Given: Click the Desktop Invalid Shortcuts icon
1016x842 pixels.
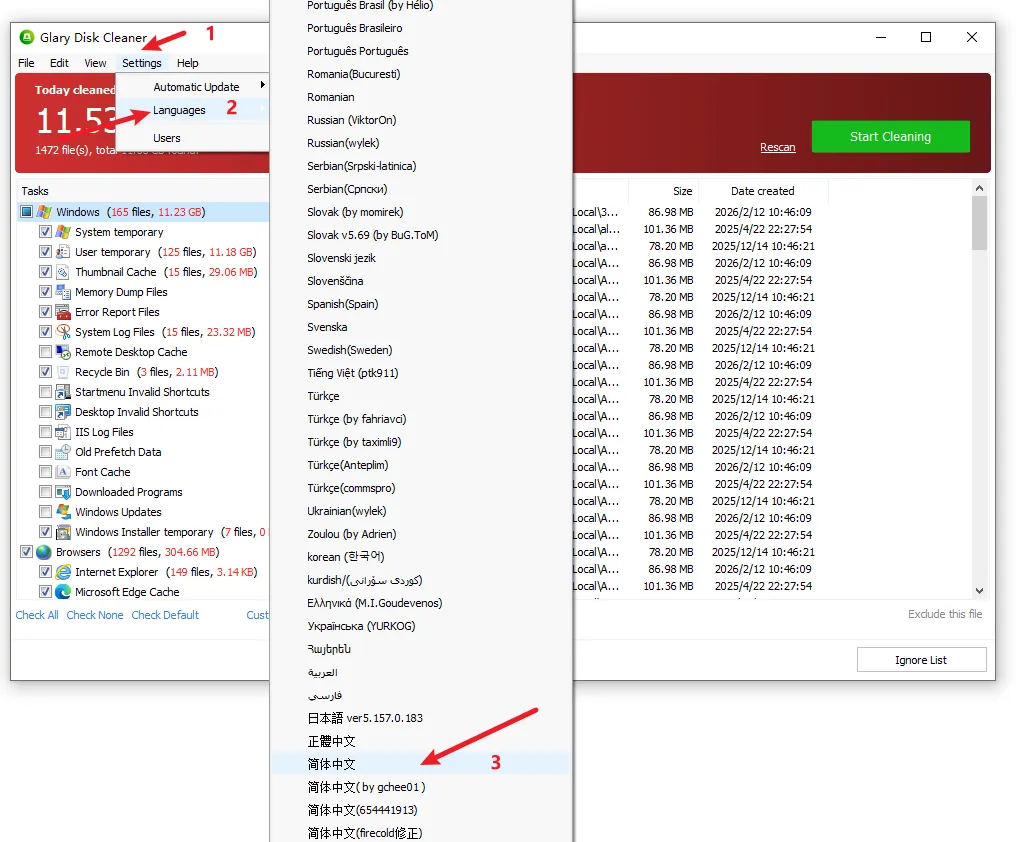Looking at the screenshot, I should (x=63, y=412).
